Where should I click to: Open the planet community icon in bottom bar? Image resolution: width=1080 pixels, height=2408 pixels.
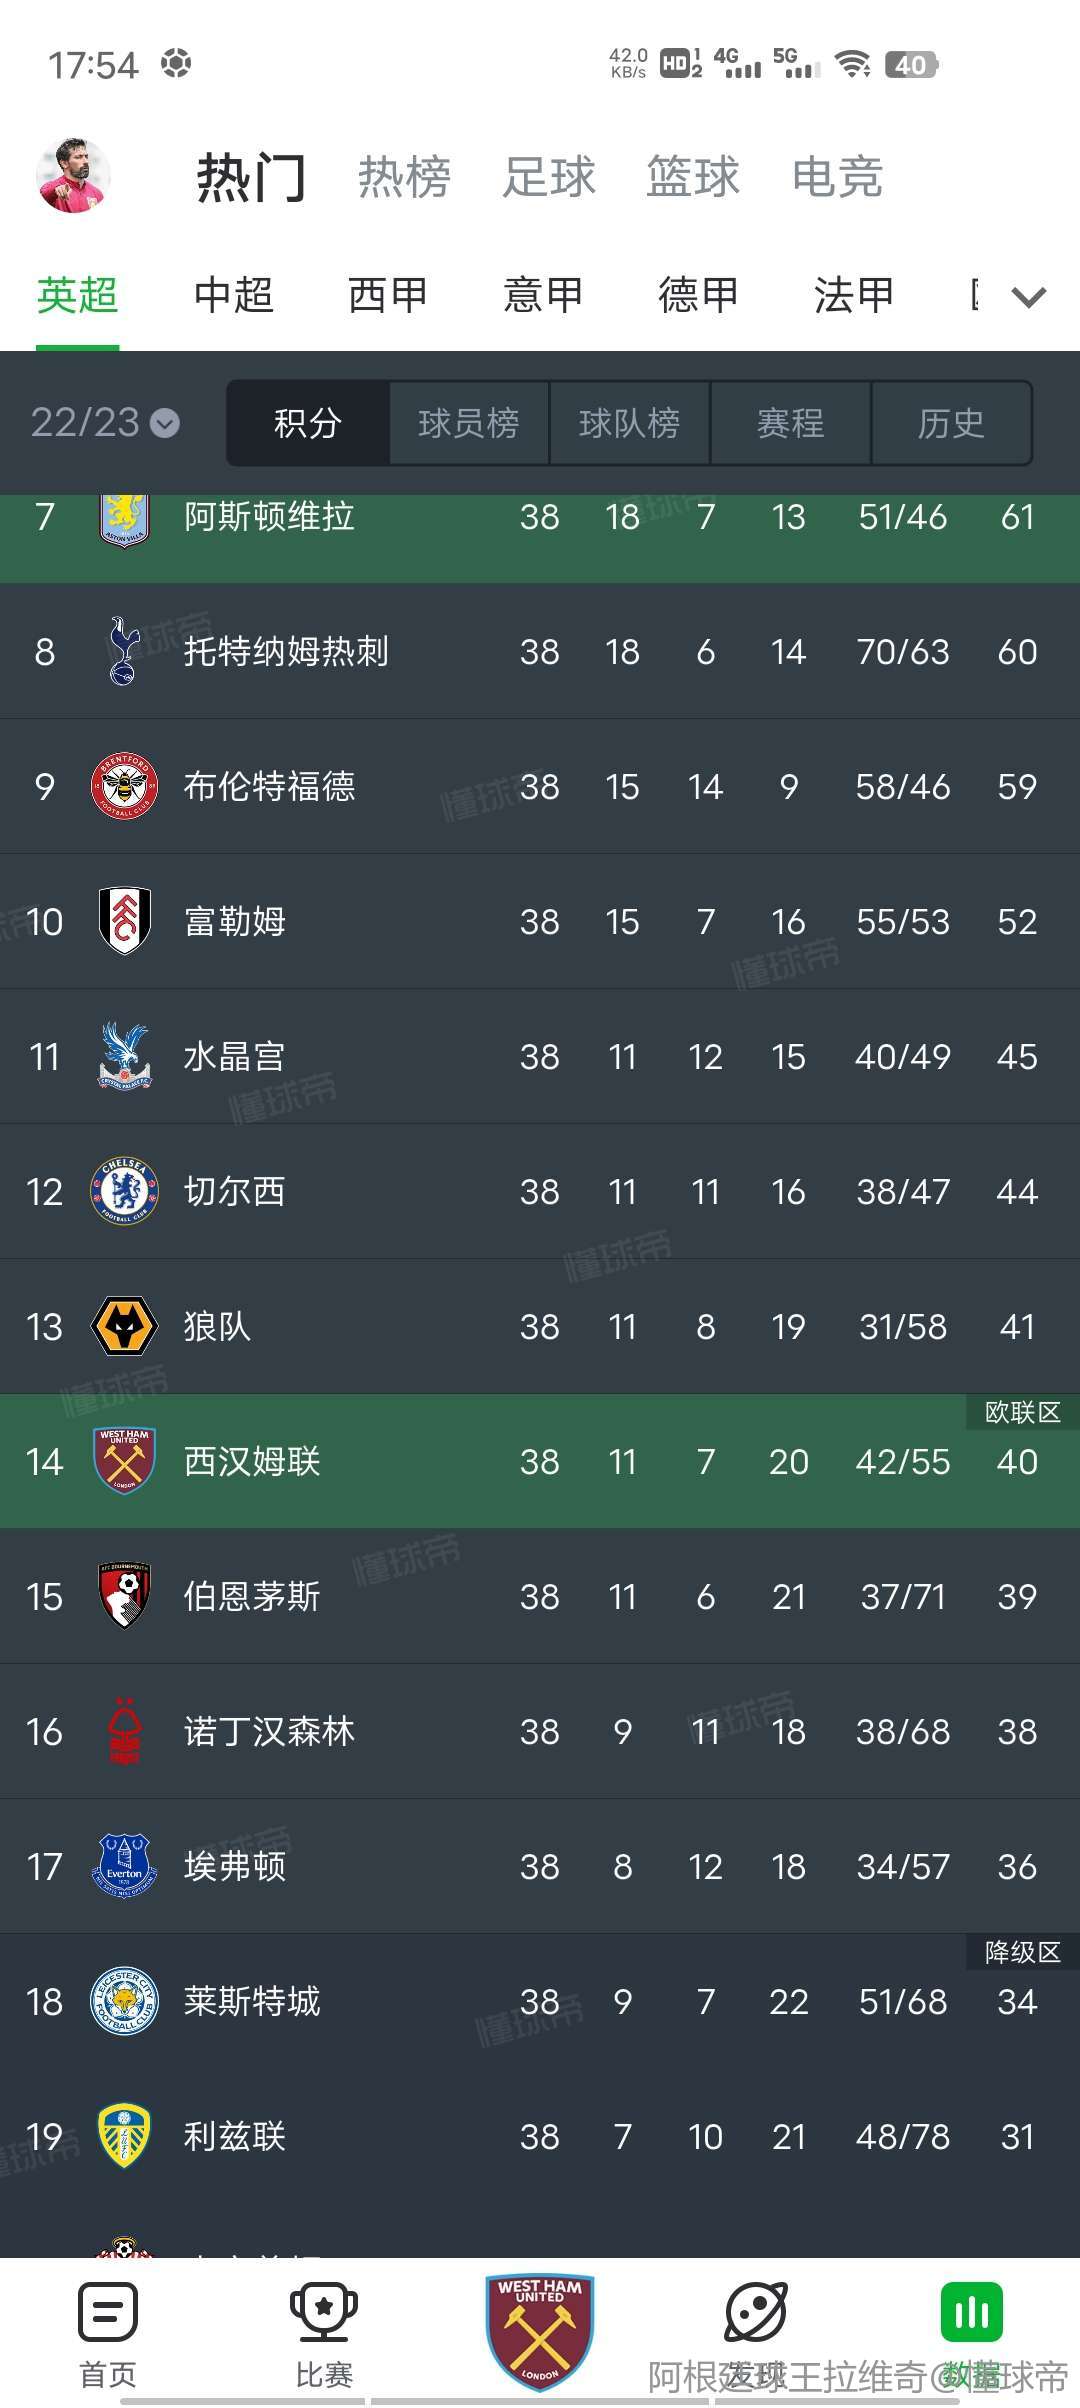click(756, 2312)
